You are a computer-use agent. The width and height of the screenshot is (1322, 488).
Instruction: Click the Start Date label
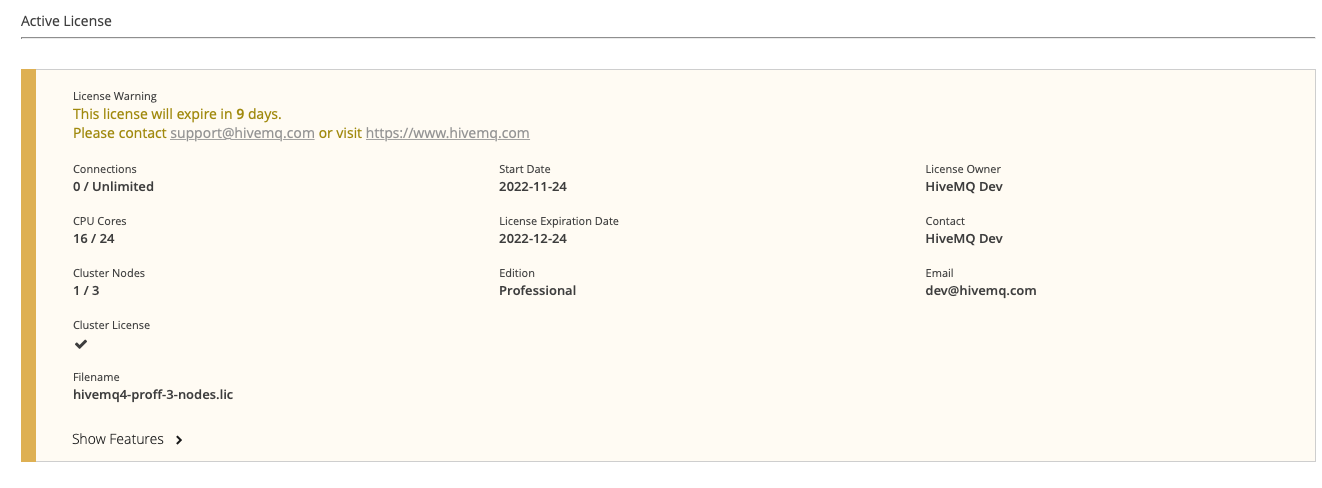point(525,169)
